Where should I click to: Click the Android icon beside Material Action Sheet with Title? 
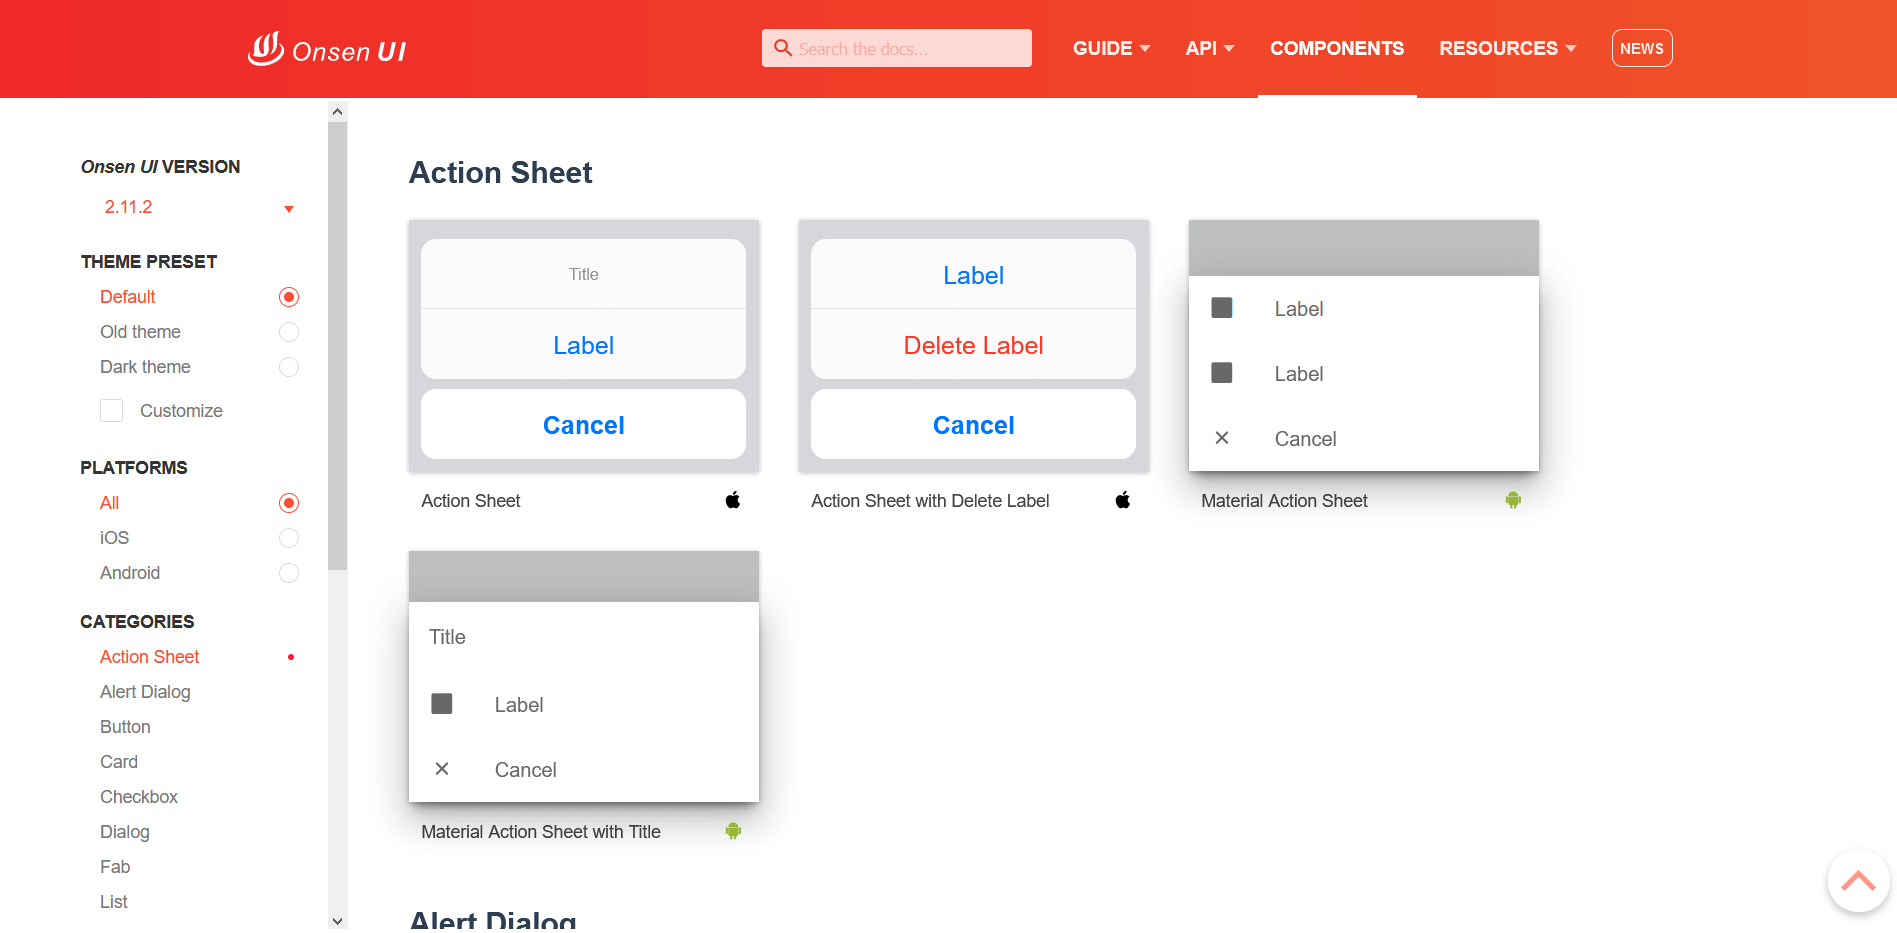pyautogui.click(x=733, y=830)
